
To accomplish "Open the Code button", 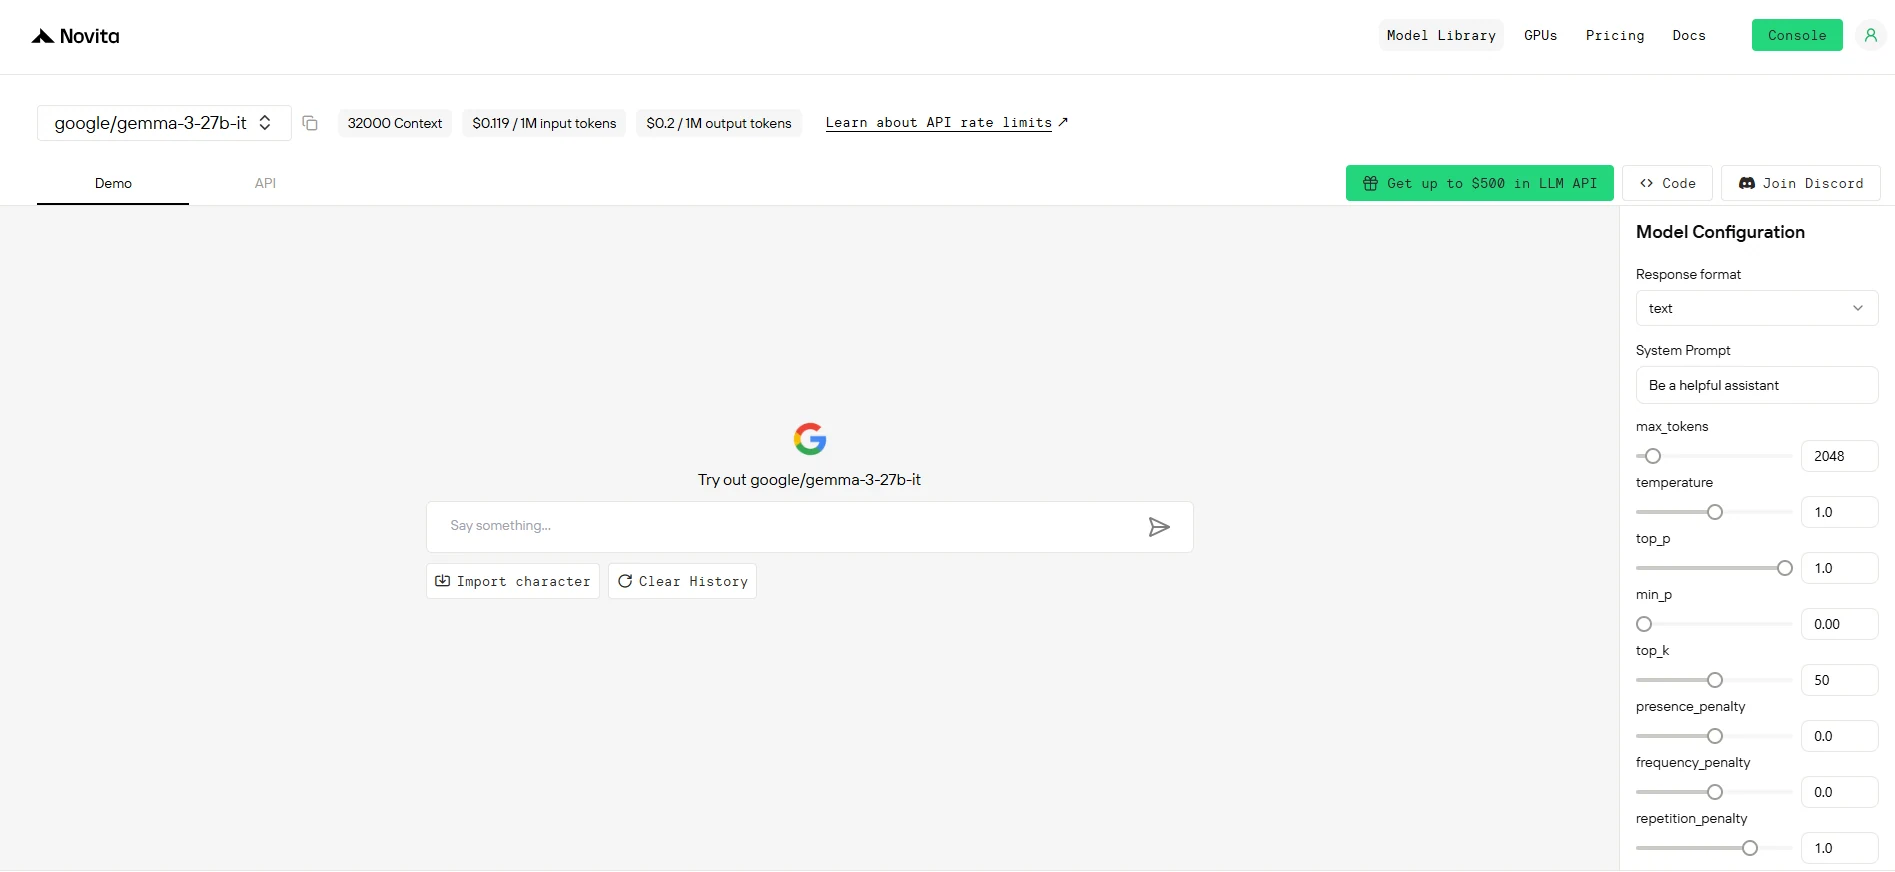I will tap(1667, 183).
